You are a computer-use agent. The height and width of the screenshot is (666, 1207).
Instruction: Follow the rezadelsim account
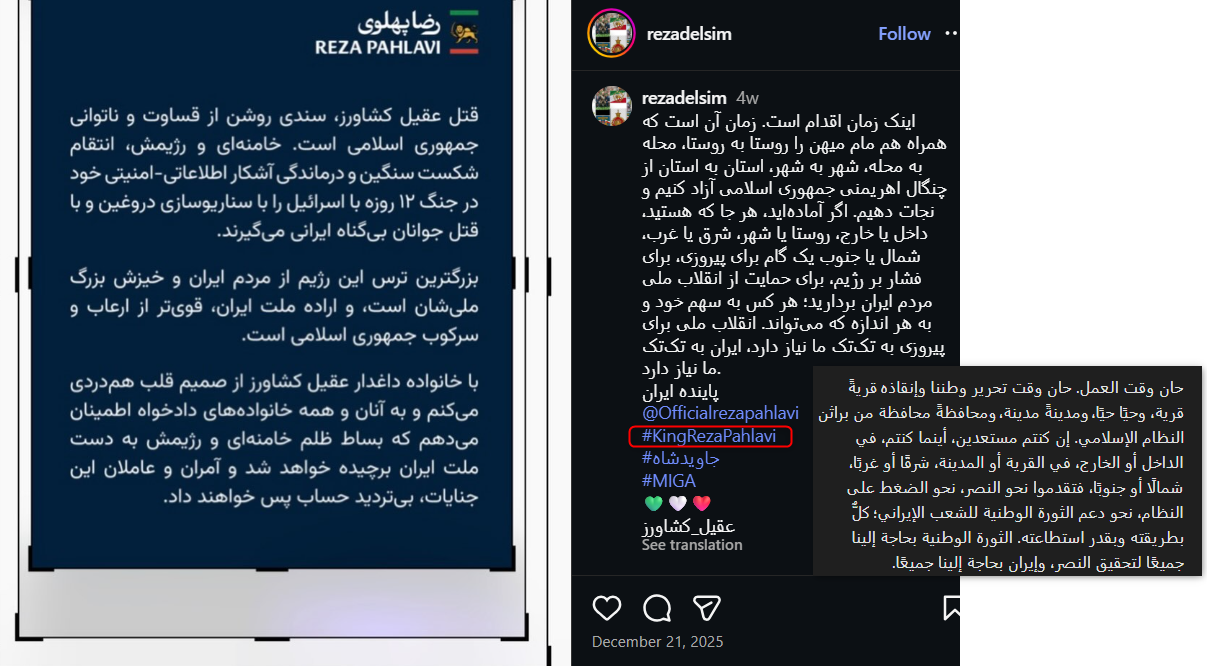point(904,34)
